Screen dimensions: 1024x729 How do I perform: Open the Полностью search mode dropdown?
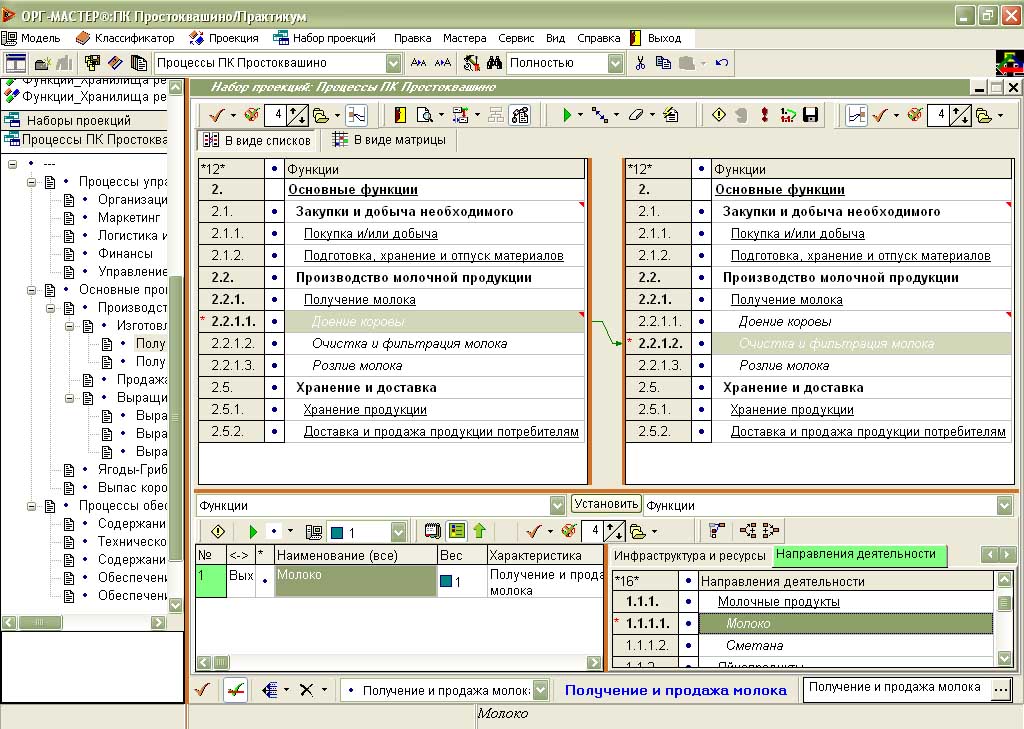coord(615,63)
